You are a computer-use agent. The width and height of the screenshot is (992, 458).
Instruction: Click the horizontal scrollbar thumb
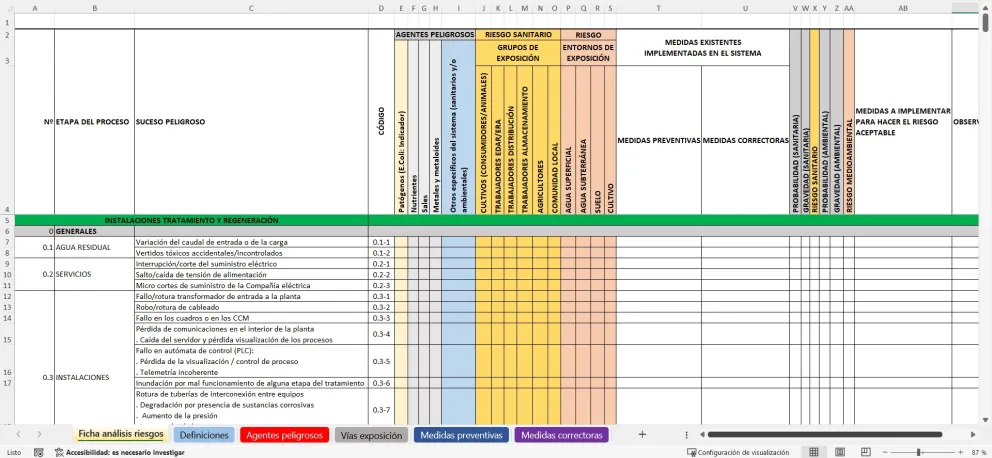tap(825, 435)
